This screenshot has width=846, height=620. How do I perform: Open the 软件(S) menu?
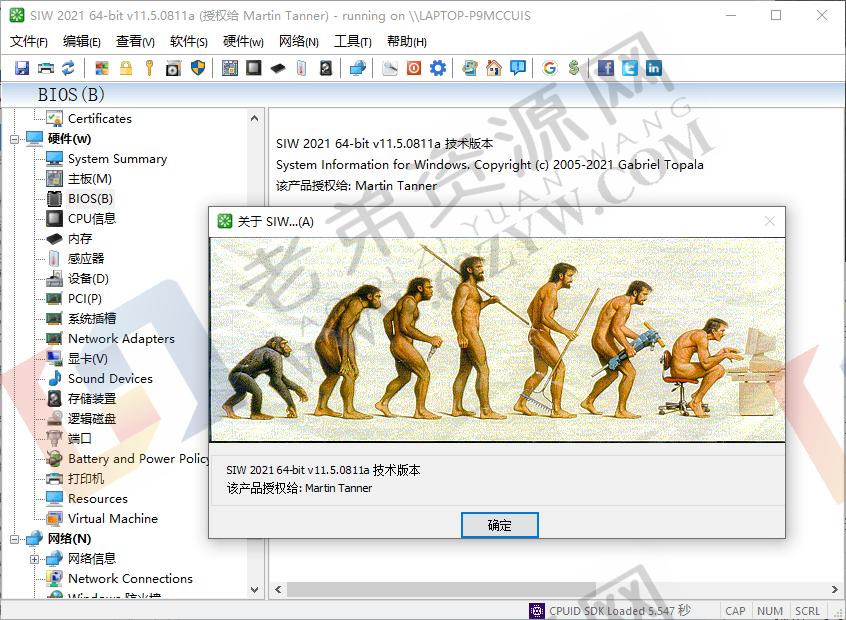click(x=188, y=42)
